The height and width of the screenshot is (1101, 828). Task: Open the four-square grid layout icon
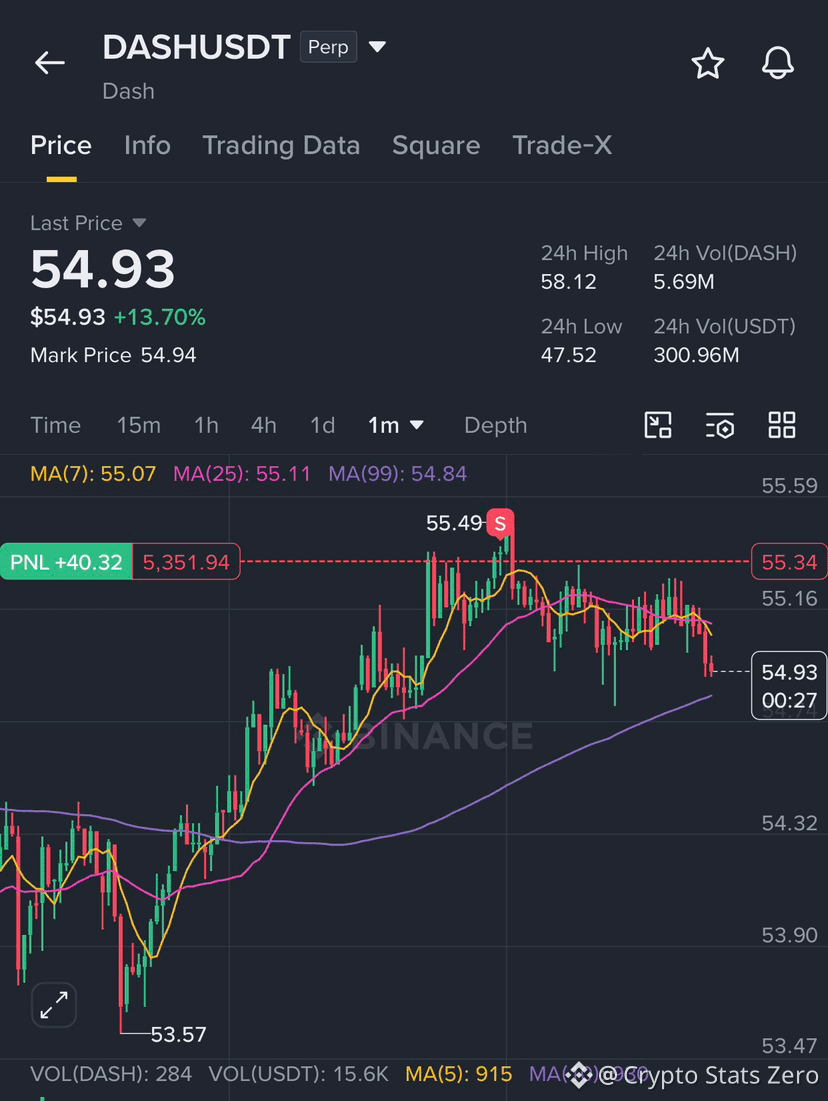(x=782, y=425)
